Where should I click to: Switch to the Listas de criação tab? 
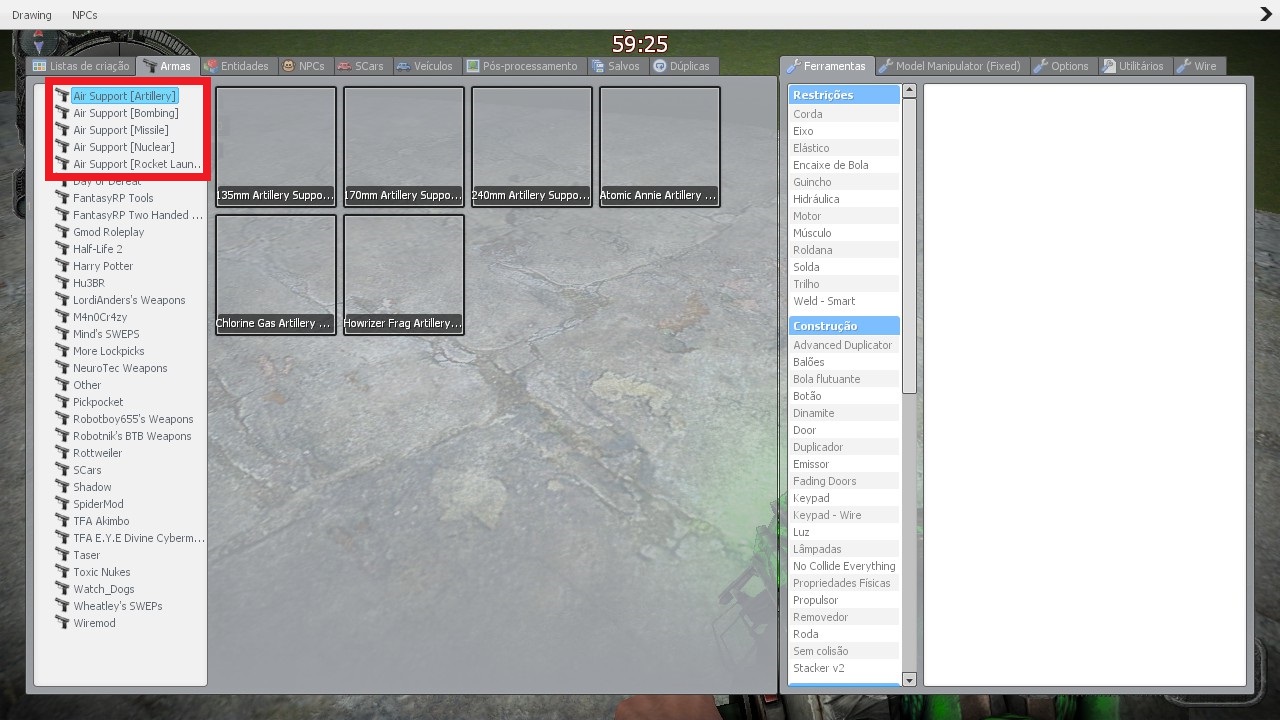coord(81,66)
